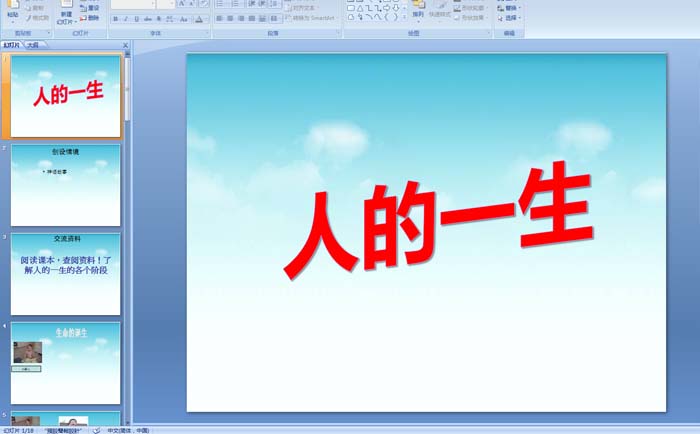Click the Copy (复制) icon
Screen dimensions: 700x434
[29, 8]
